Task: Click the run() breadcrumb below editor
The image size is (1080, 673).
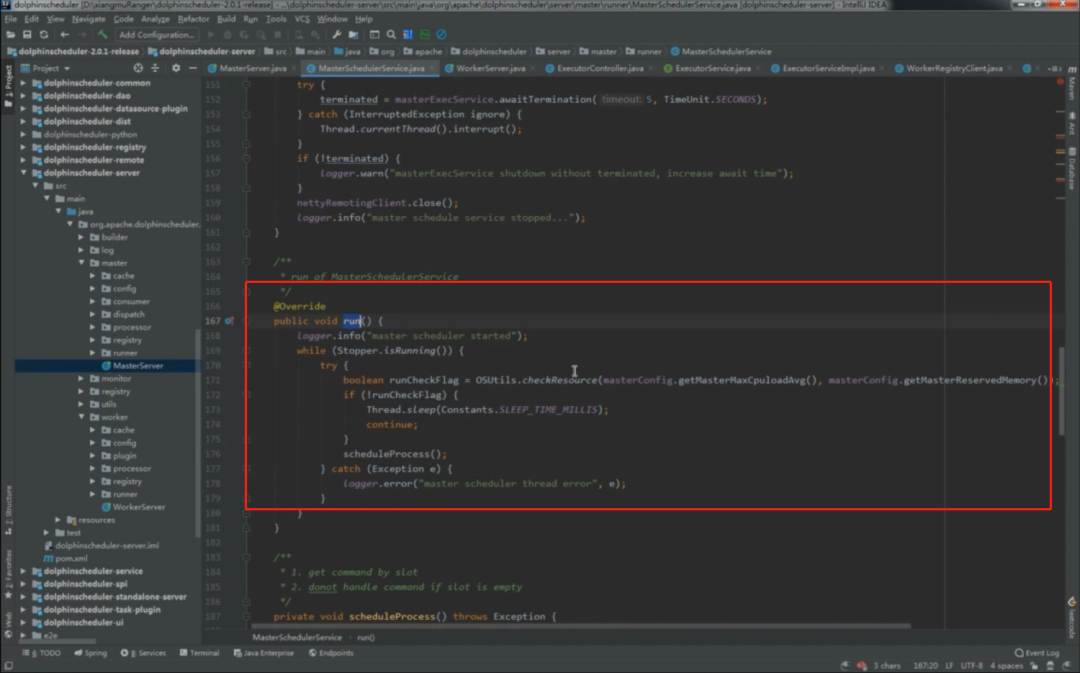Action: pyautogui.click(x=366, y=638)
